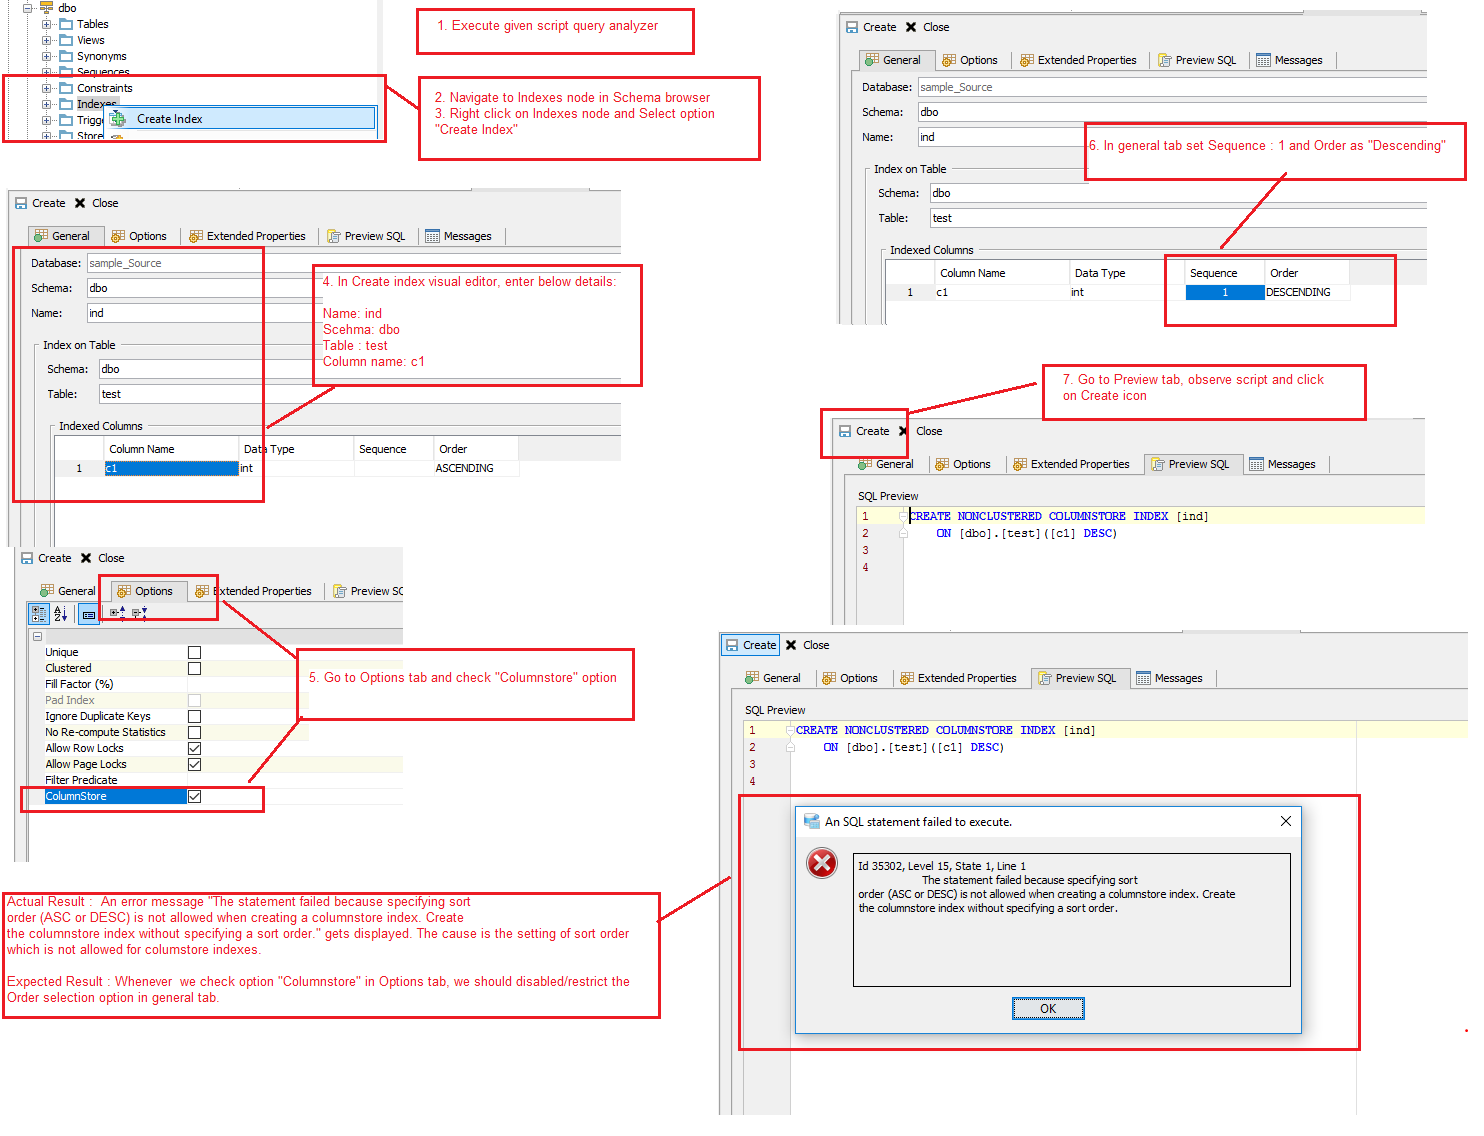
Task: Select the highlighted c1 column name cell
Action: click(171, 468)
